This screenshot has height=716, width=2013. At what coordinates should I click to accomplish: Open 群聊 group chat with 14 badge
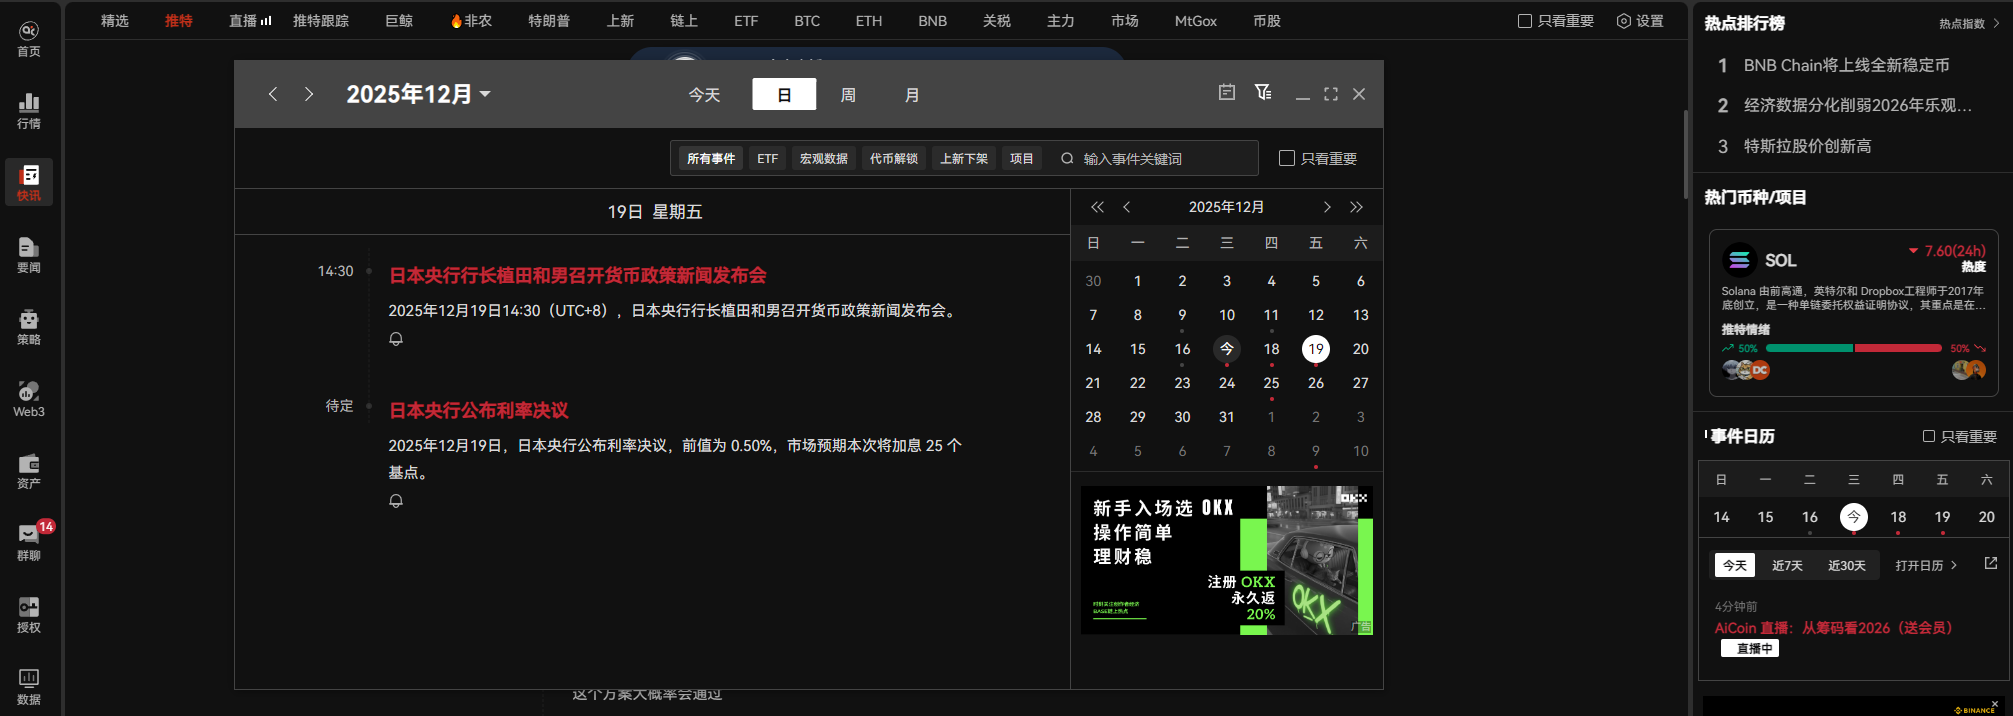29,543
